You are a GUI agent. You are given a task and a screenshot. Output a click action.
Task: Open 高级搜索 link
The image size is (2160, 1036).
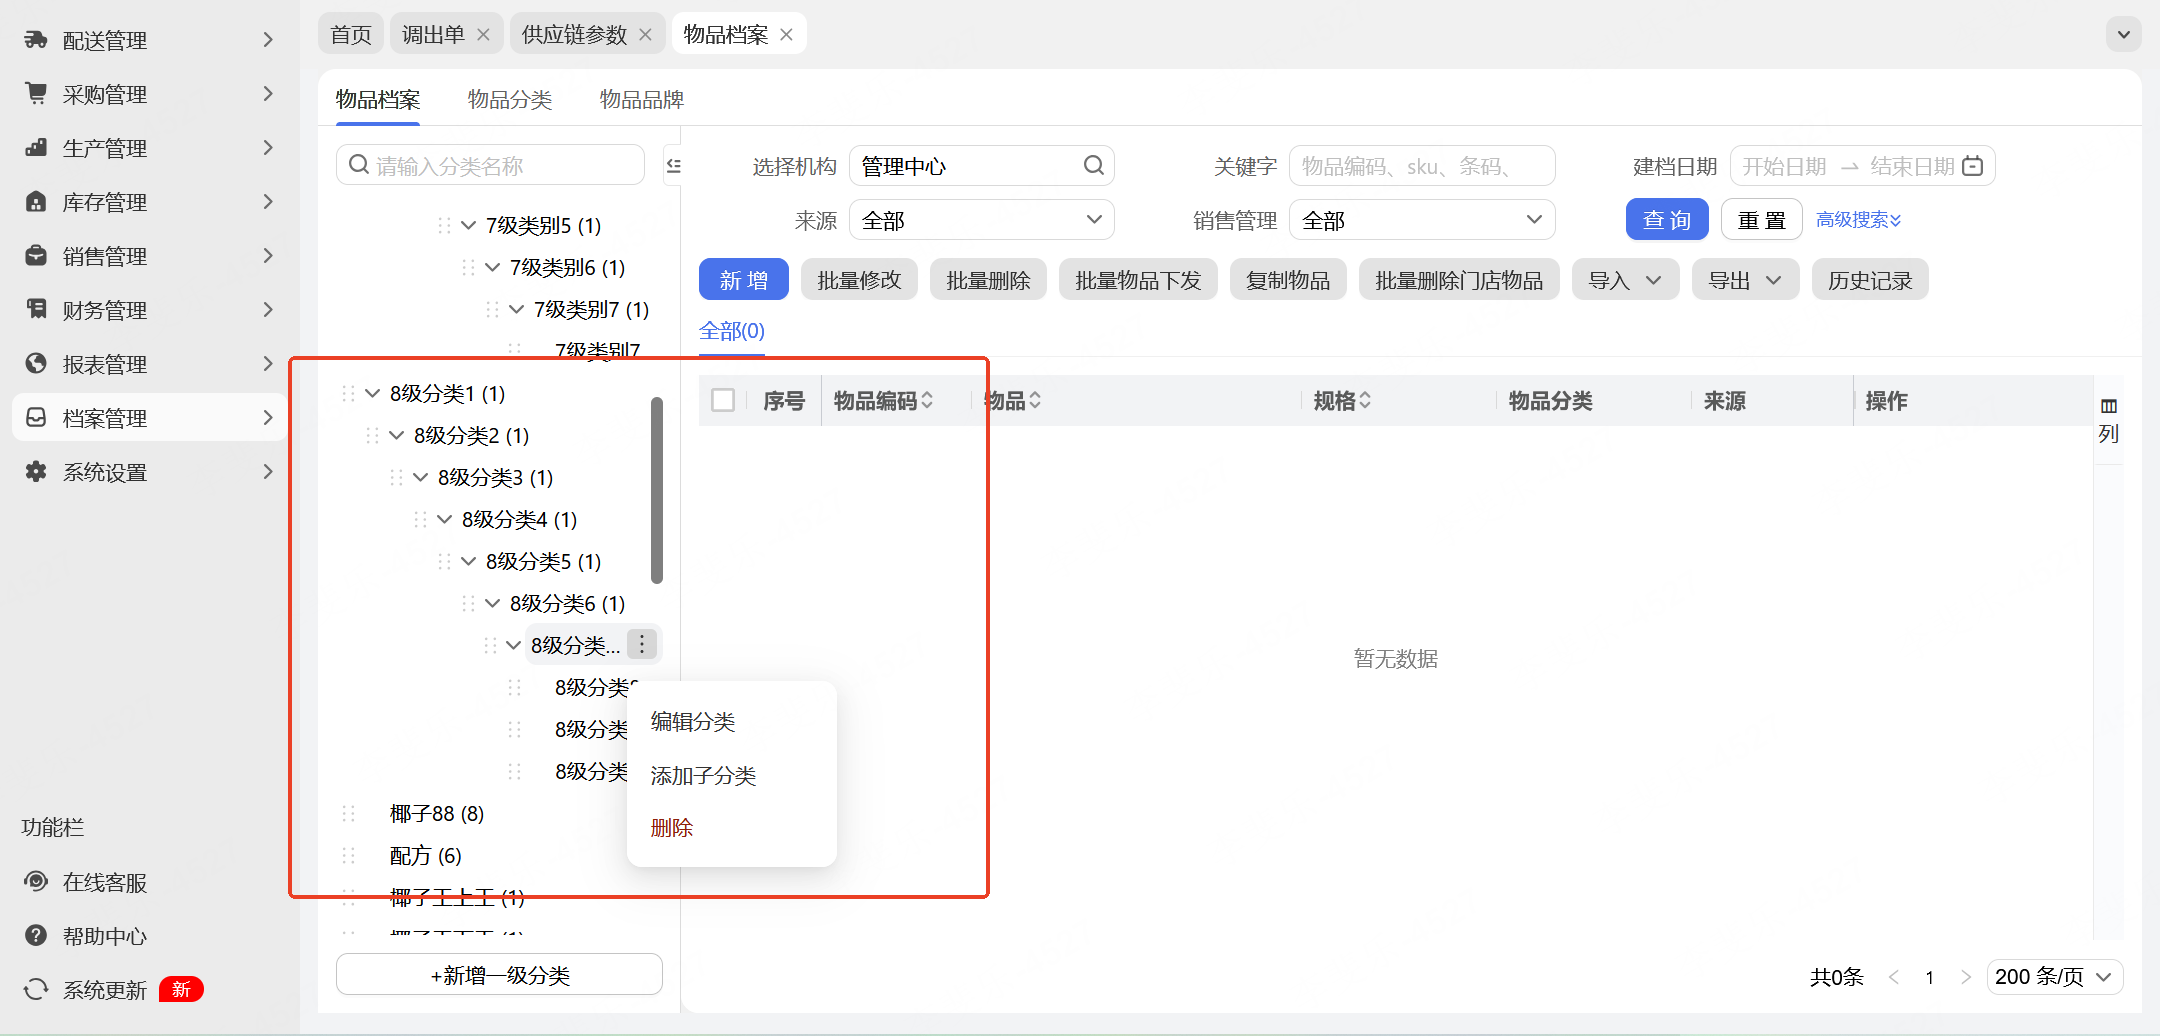pos(1858,220)
